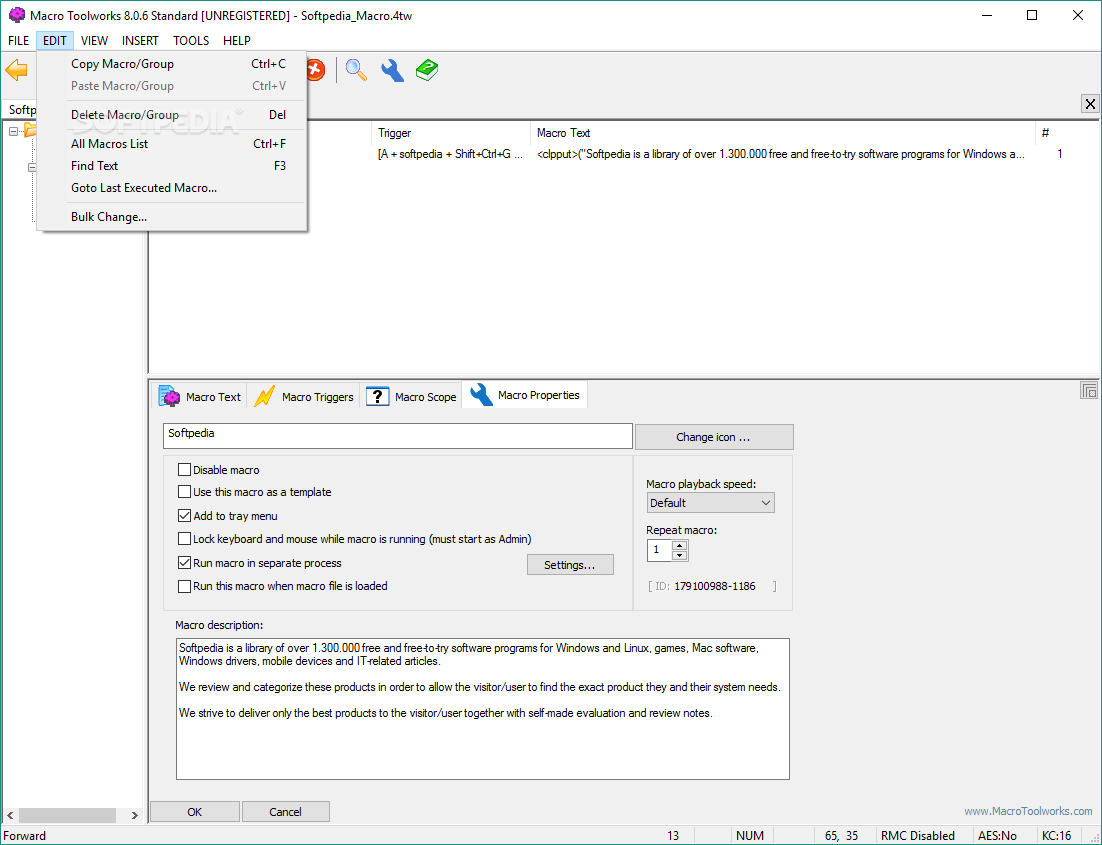Screen dimensions: 1102x845
Task: Click the OK button
Action: (x=195, y=811)
